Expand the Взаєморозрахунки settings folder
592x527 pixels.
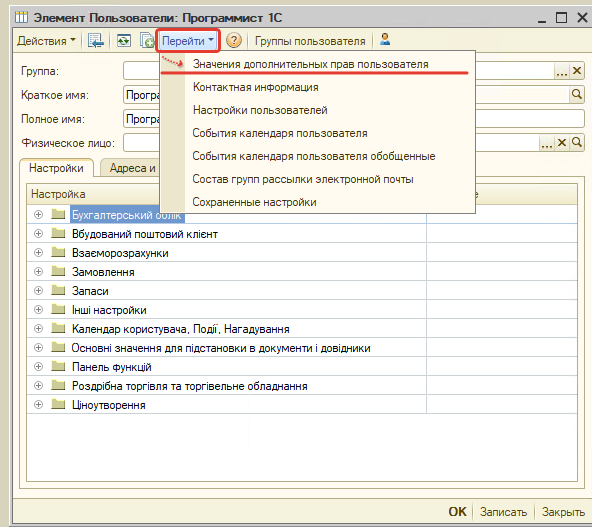click(x=39, y=253)
